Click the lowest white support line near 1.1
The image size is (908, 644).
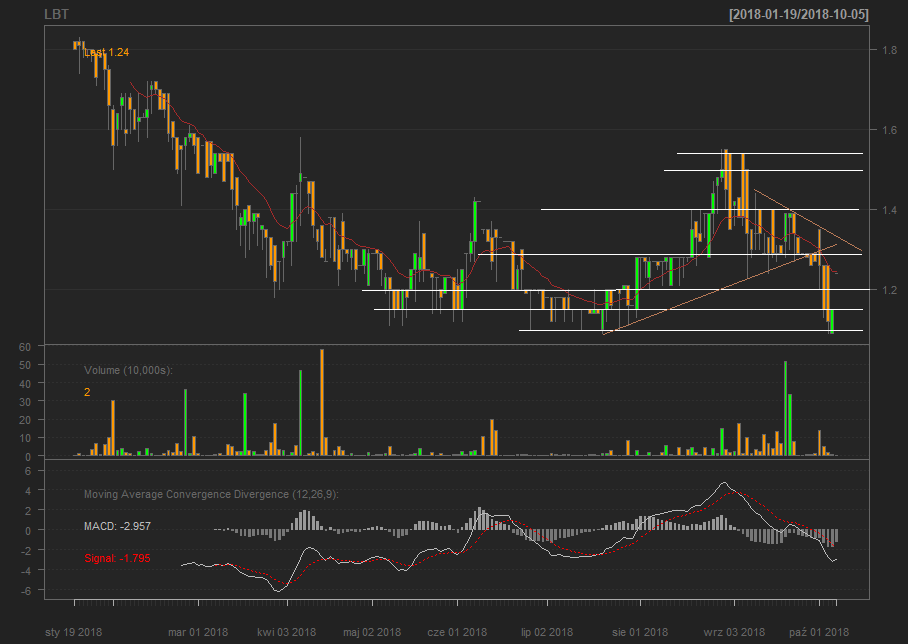[691, 331]
